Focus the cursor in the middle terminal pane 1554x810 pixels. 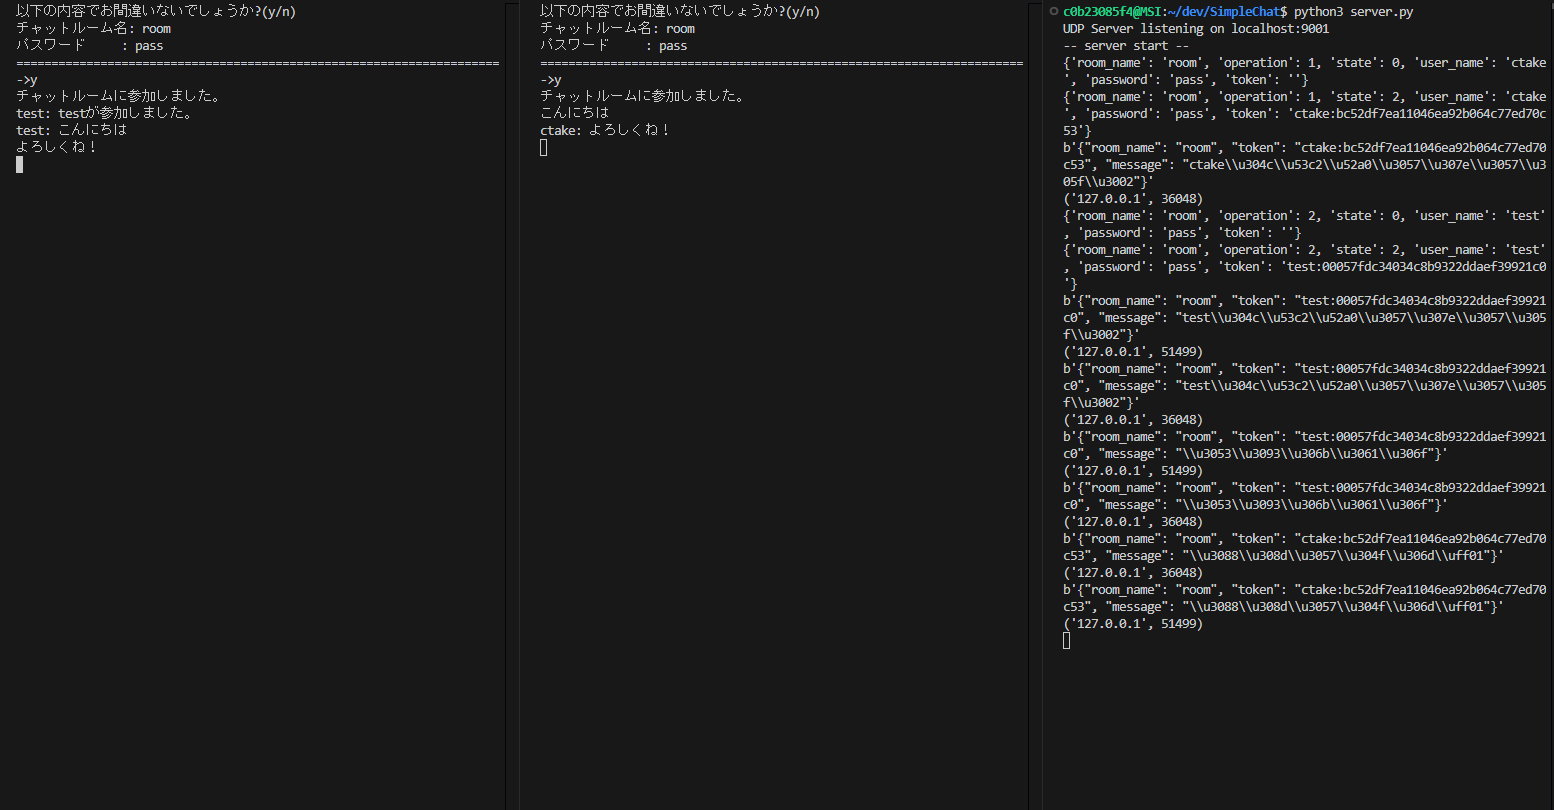pyautogui.click(x=543, y=148)
